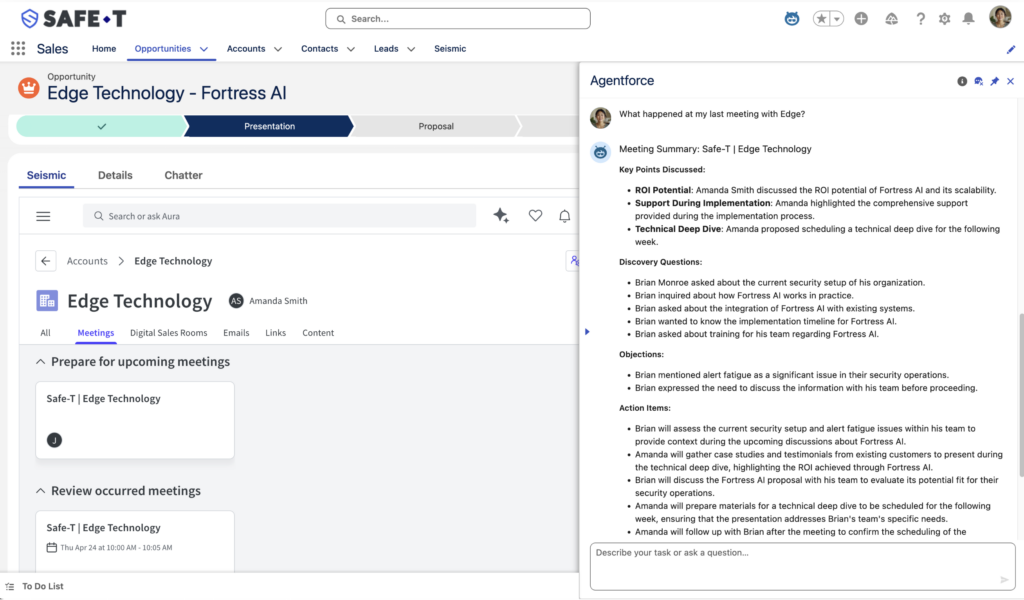Screen dimensions: 1024x600
Task: Click the Aura sparkle icon in Seismic
Action: point(501,216)
